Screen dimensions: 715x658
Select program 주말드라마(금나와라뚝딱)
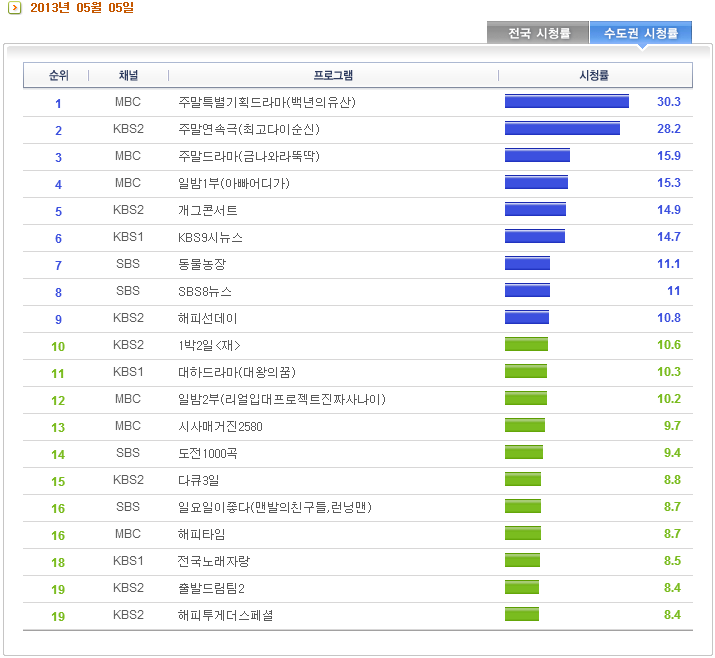249,156
